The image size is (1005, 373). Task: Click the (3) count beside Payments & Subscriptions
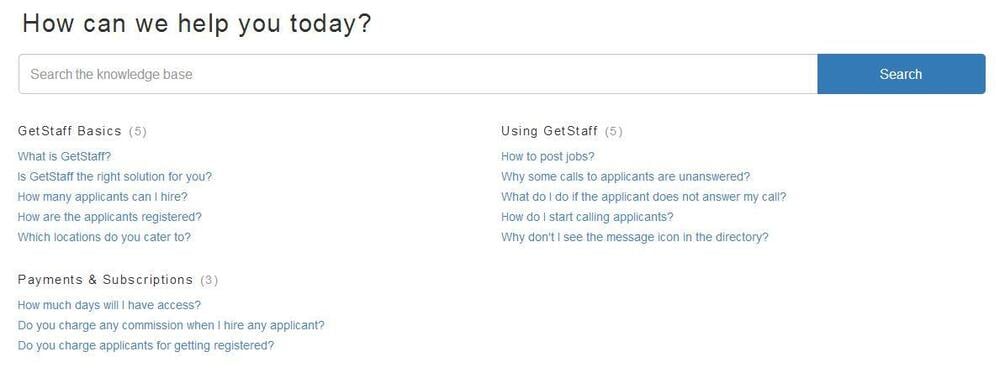[x=209, y=280]
